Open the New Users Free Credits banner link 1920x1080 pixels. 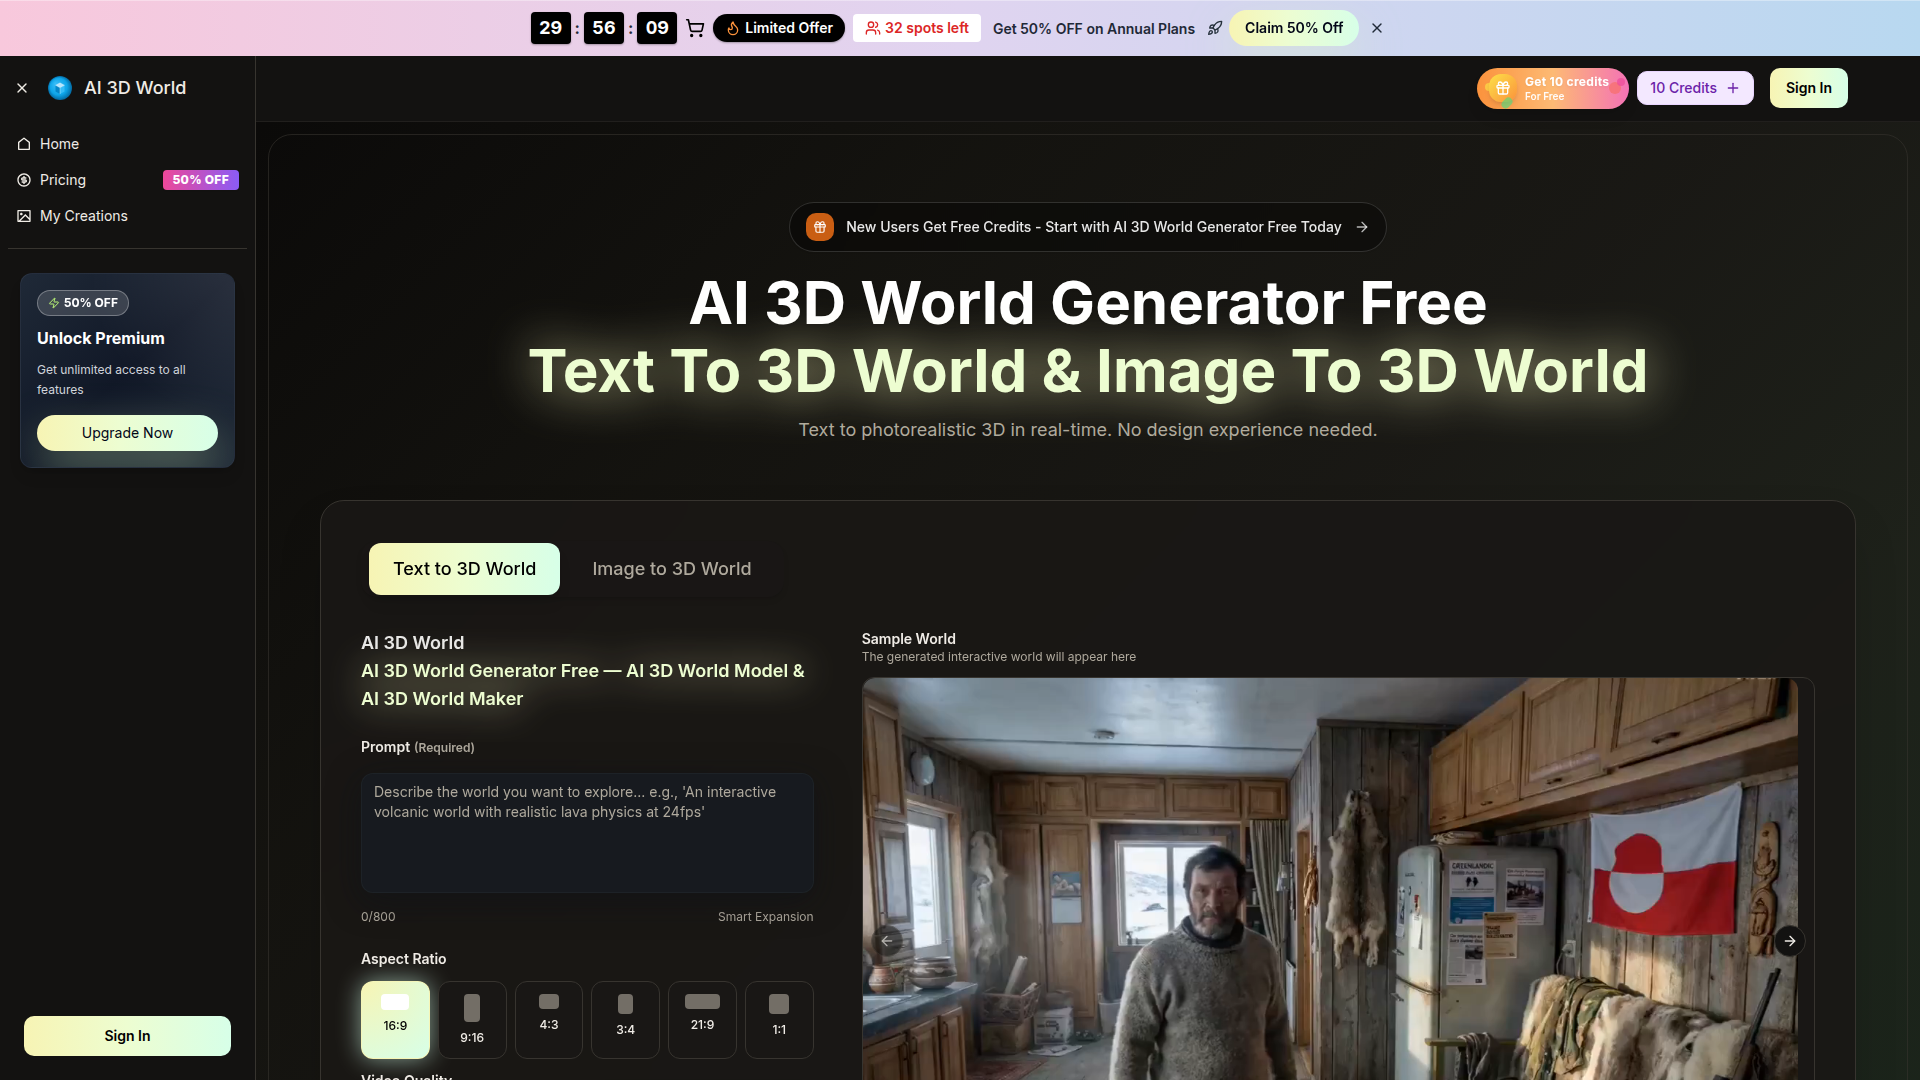tap(1087, 227)
